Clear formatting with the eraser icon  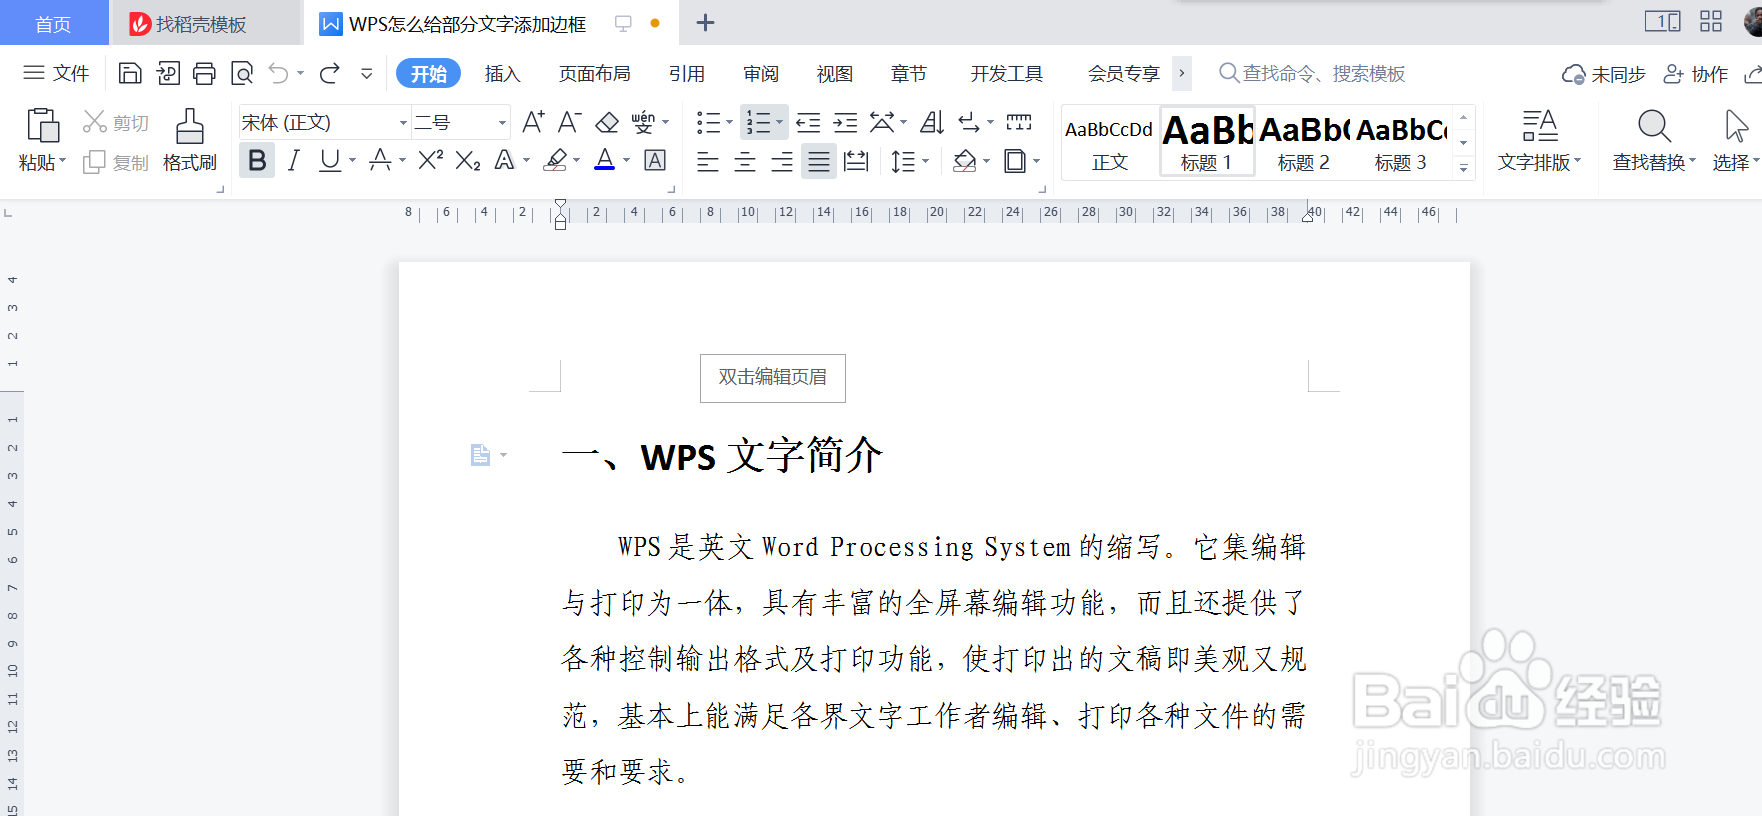tap(607, 122)
